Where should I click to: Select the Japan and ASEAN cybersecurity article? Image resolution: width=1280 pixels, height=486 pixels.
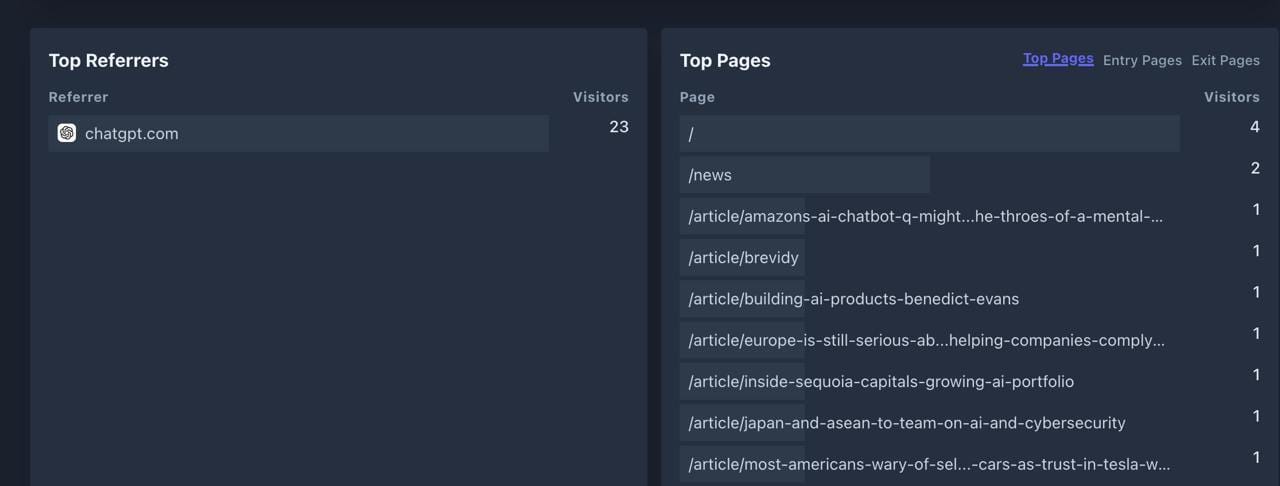point(906,423)
